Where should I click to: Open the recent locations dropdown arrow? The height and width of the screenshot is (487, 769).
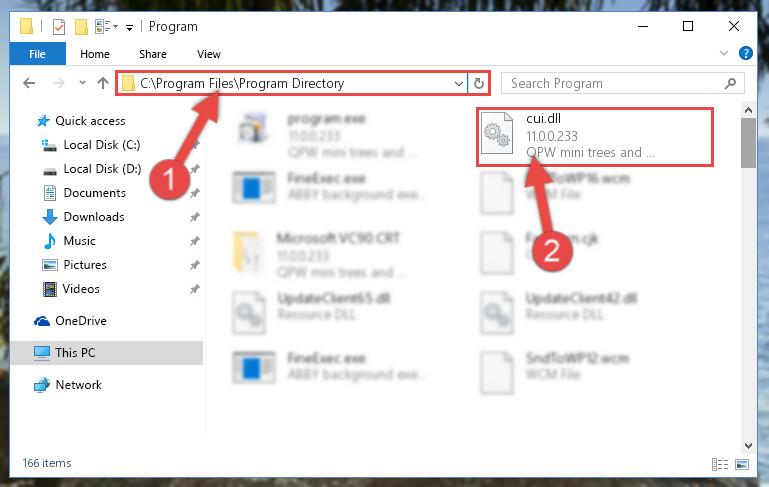coord(82,83)
